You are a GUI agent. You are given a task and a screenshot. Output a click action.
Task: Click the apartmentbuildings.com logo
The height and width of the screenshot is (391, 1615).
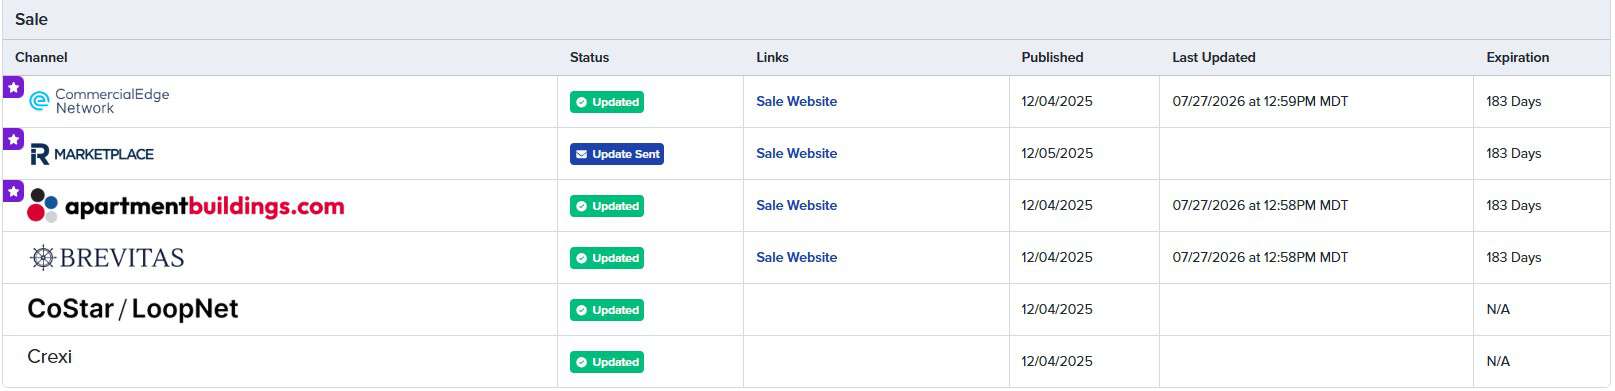186,206
